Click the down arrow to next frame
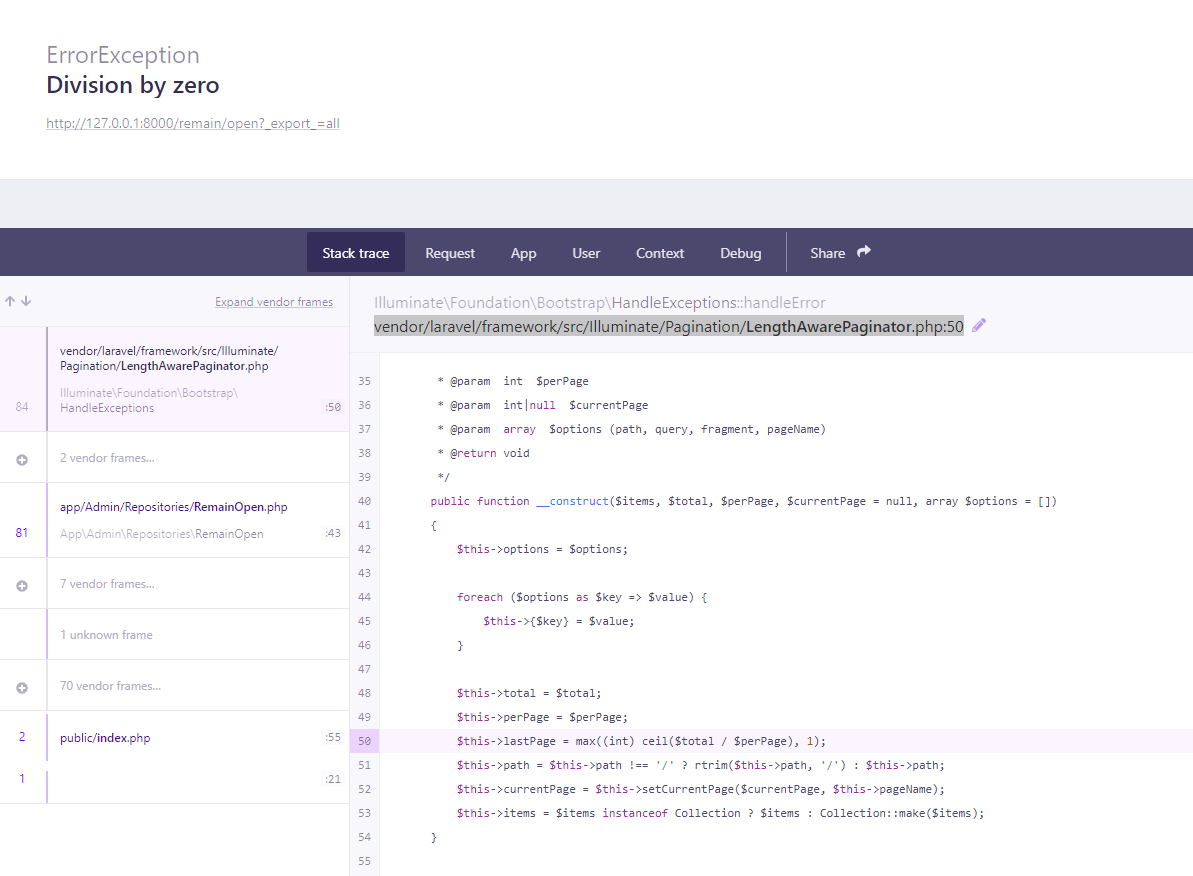The image size is (1193, 876). (26, 301)
